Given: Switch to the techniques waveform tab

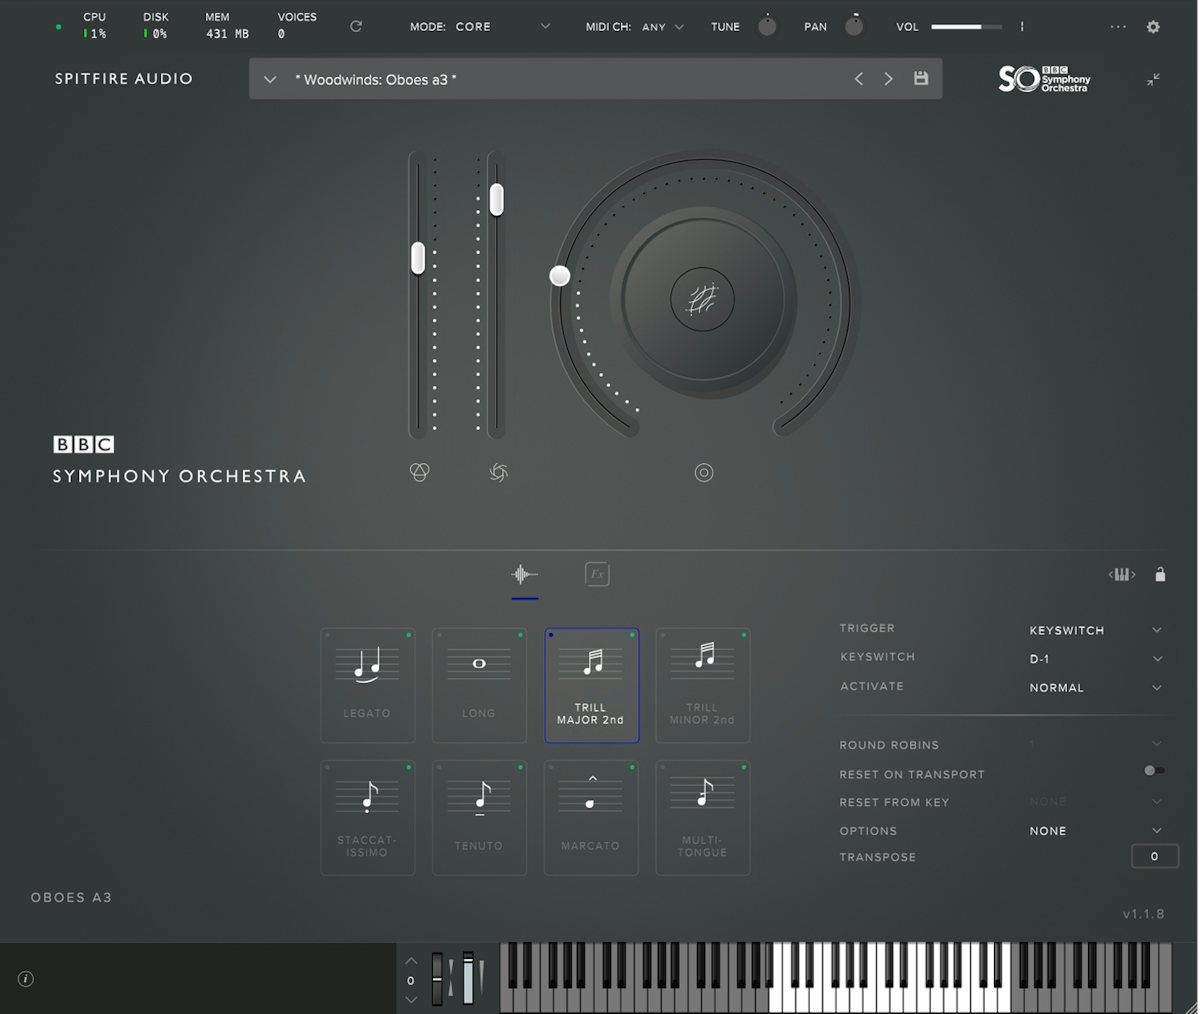Looking at the screenshot, I should 524,574.
